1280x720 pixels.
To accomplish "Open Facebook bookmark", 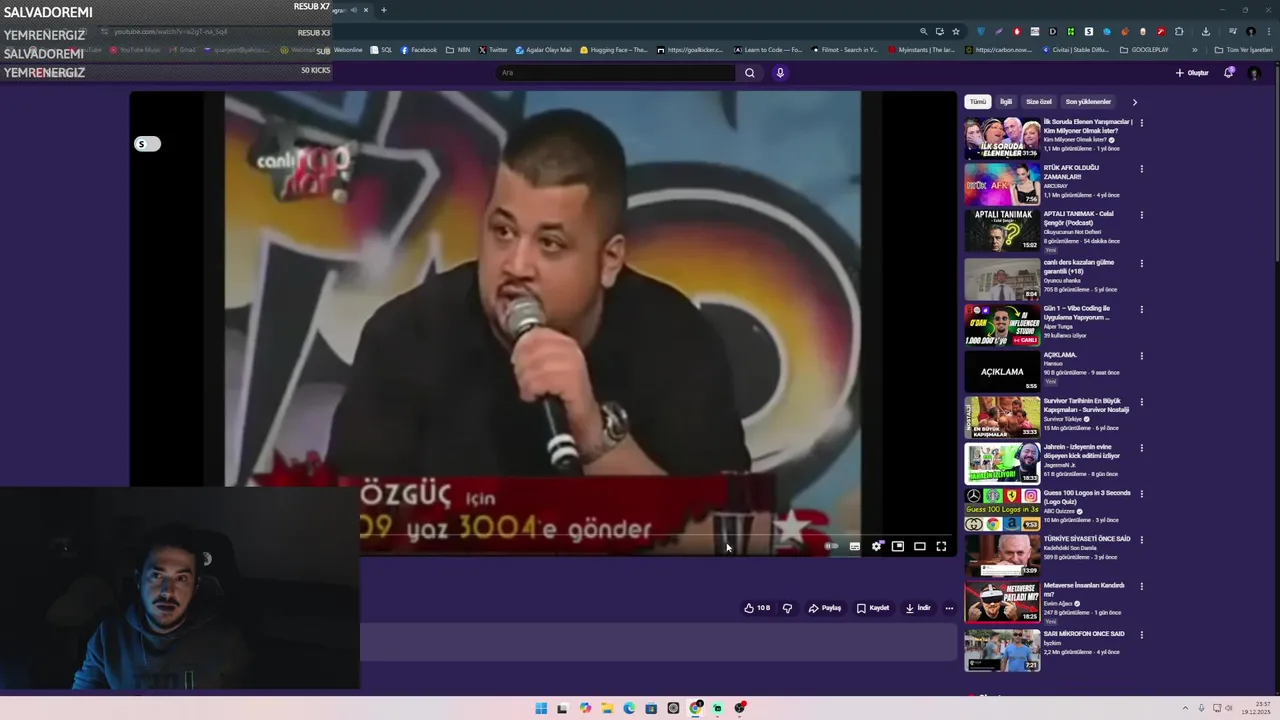I will (419, 50).
